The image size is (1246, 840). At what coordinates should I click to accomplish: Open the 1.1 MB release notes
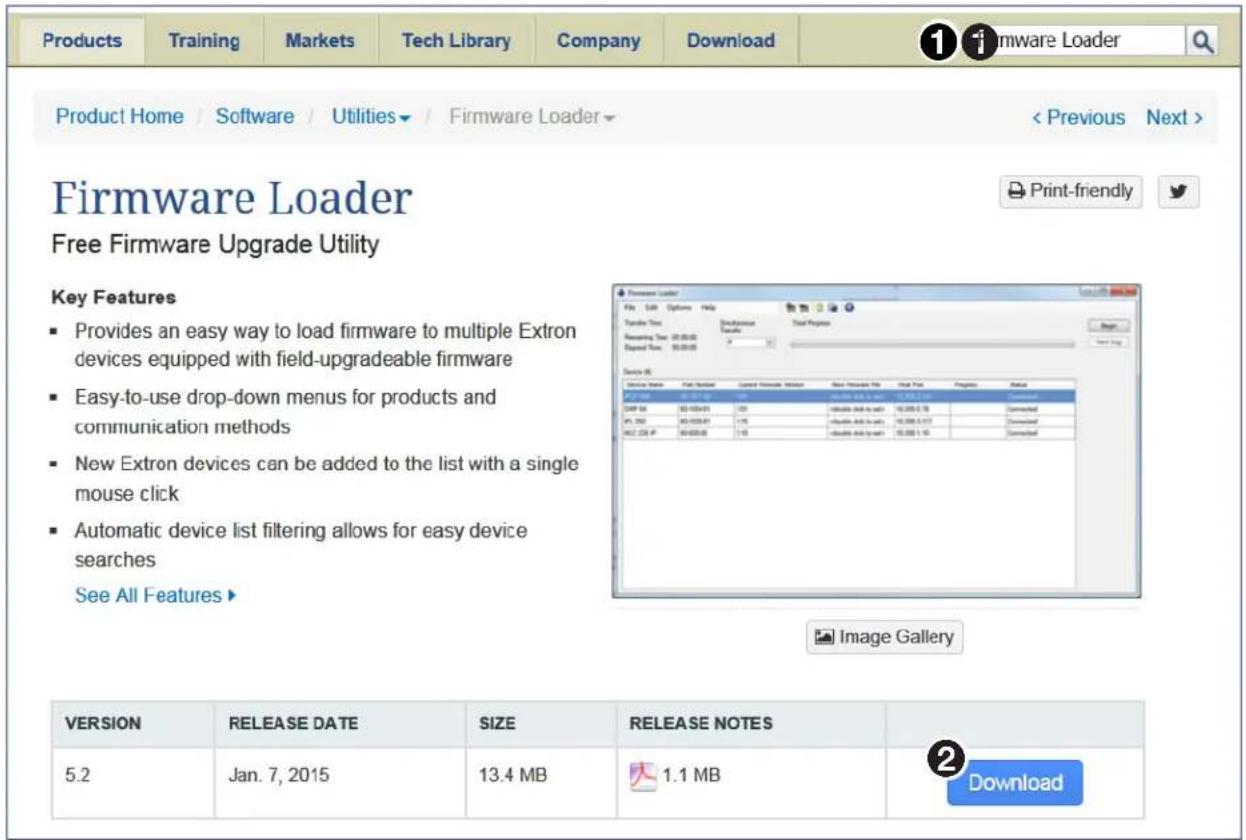click(x=691, y=775)
